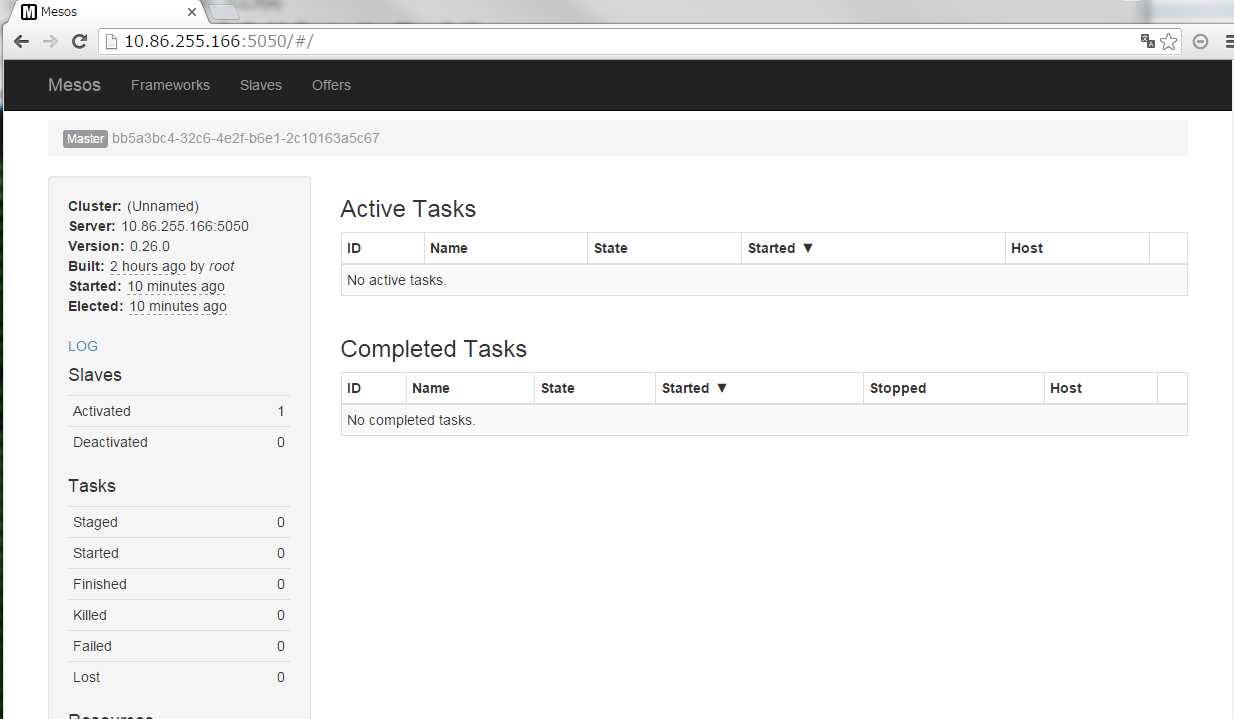Viewport: 1234px width, 719px height.
Task: Toggle sort on Completed Tasks Started column
Action: [759, 388]
